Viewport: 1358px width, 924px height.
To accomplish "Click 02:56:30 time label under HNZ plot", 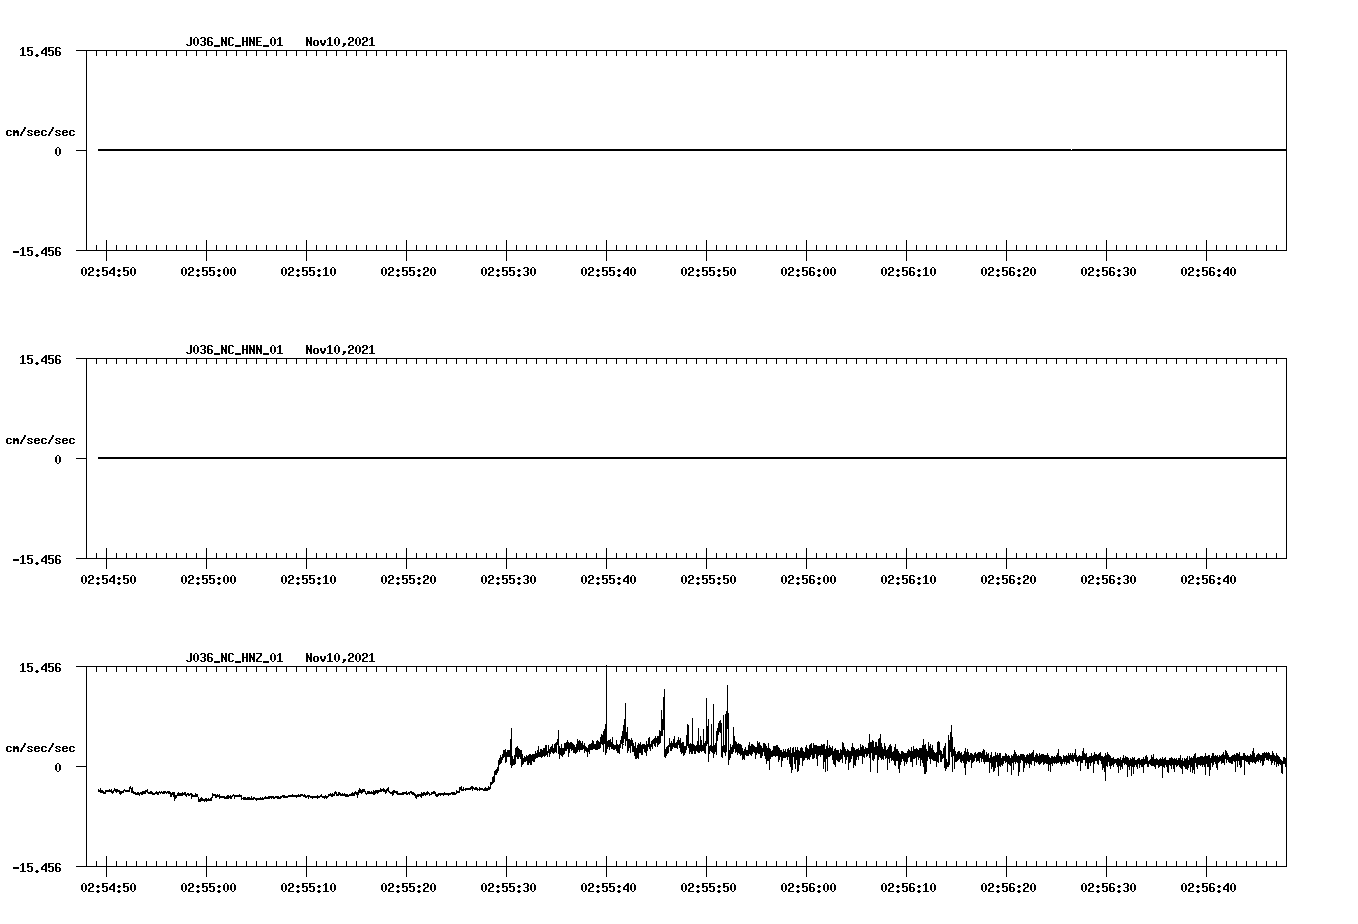I will point(1108,888).
